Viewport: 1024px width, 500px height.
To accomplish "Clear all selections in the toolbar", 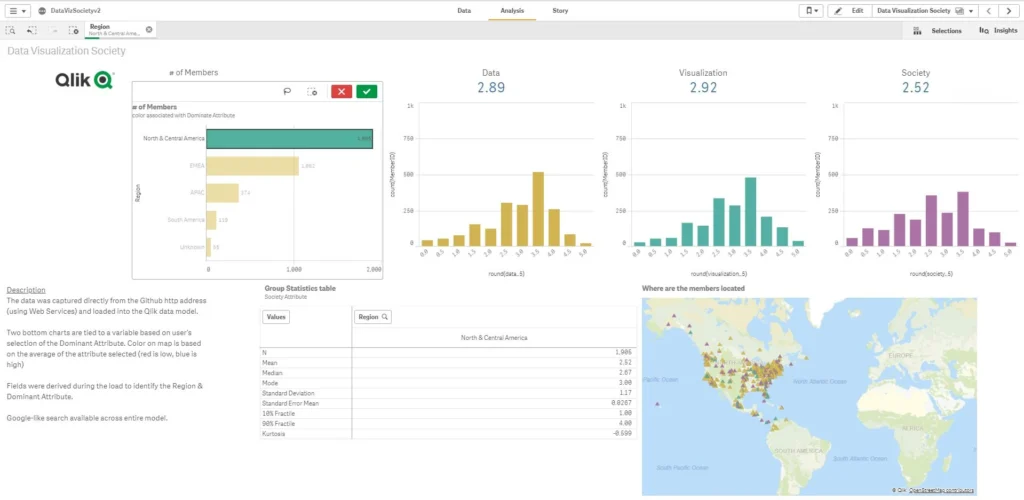I will click(x=74, y=30).
